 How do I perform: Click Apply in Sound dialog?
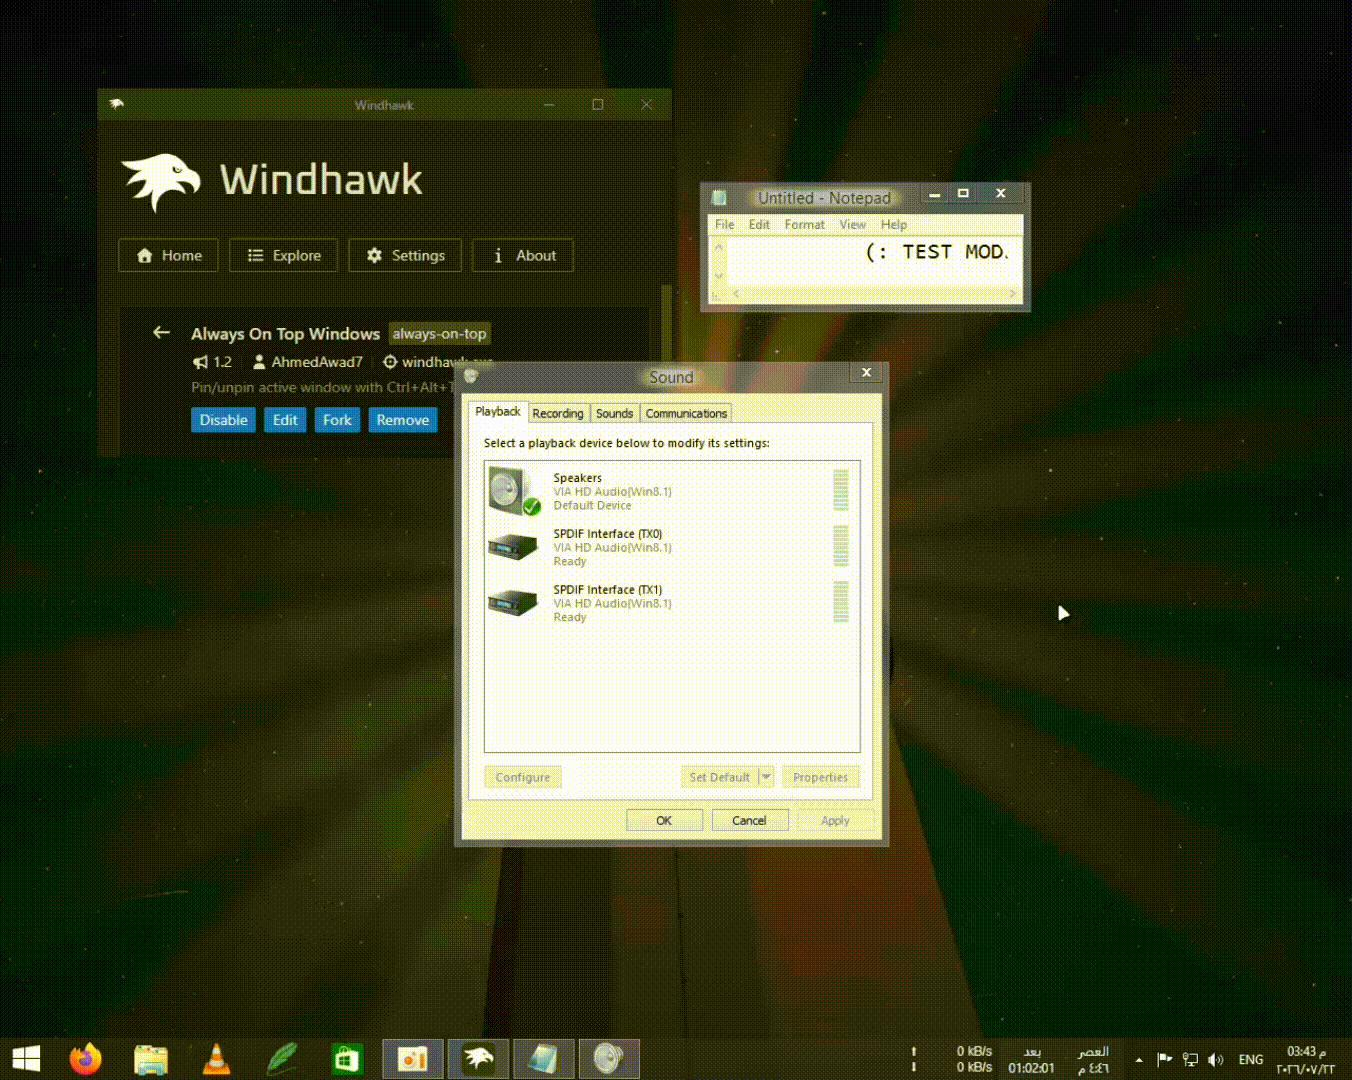(x=835, y=820)
